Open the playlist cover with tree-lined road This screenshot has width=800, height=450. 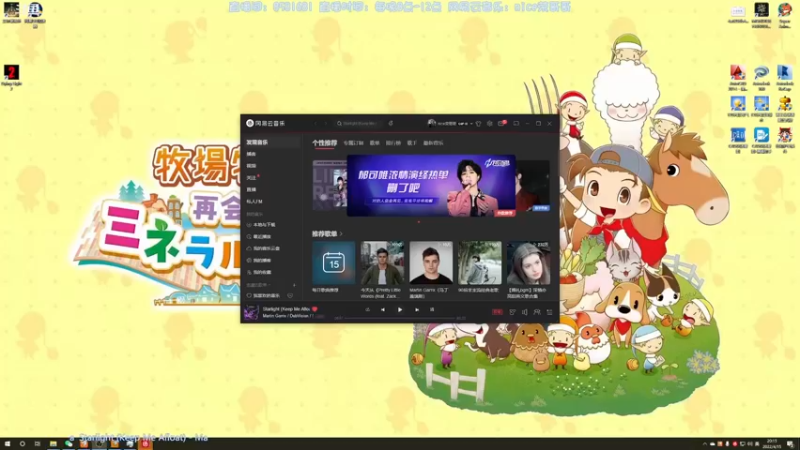[x=480, y=263]
